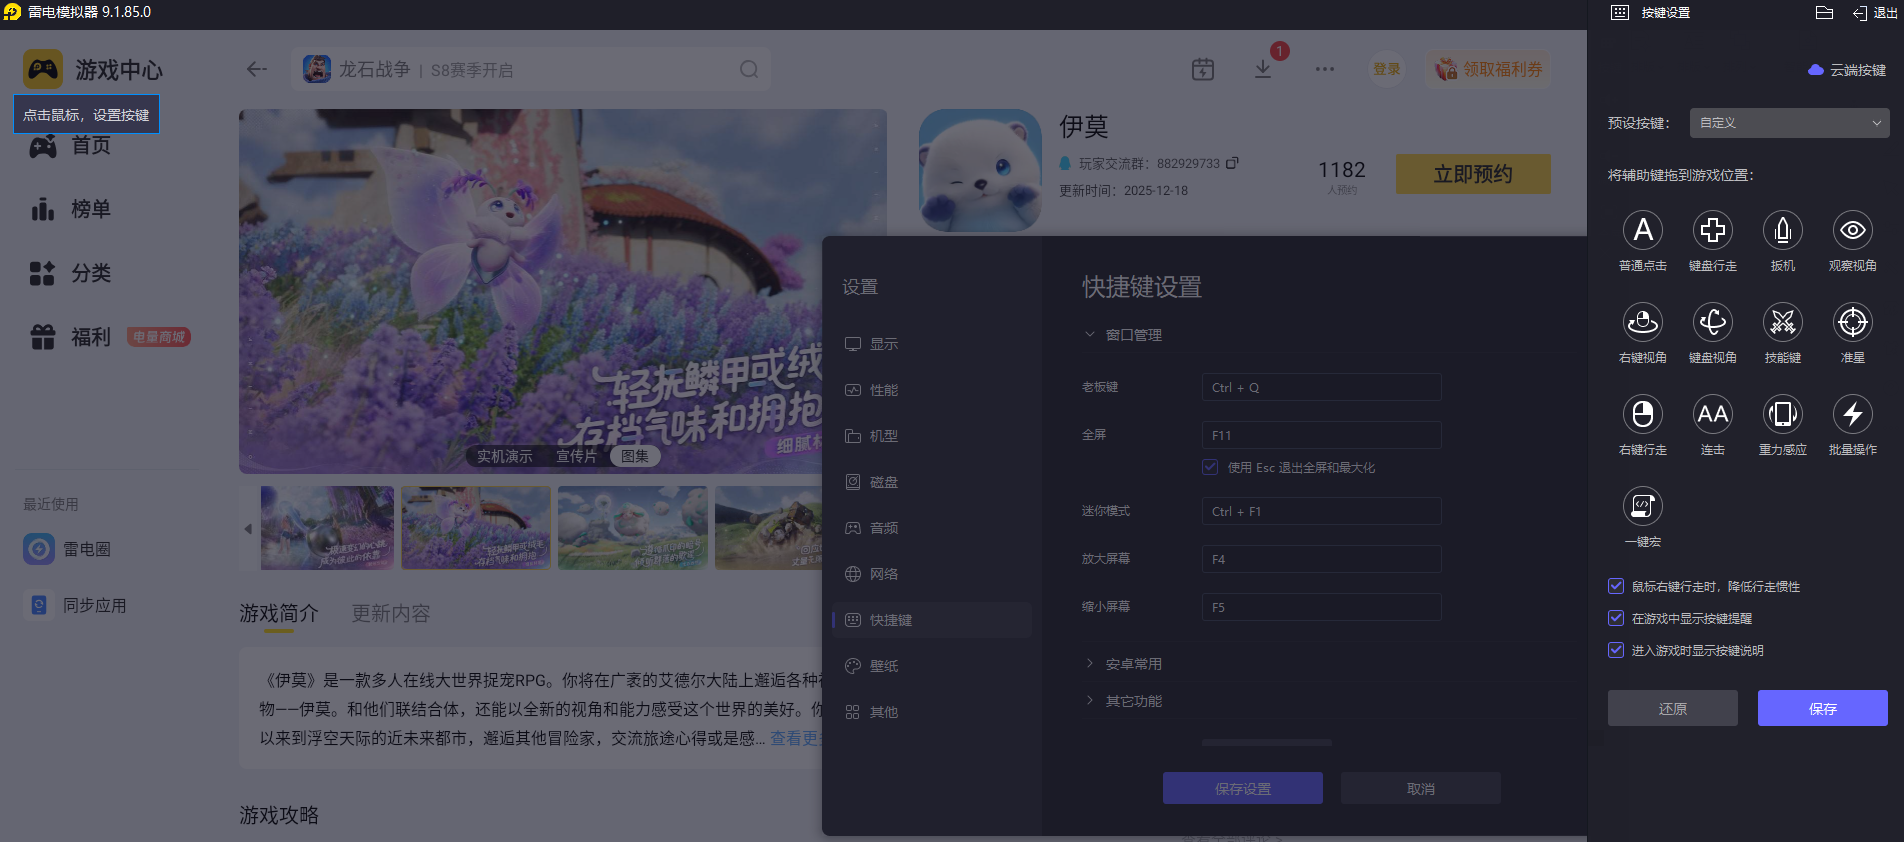This screenshot has width=1904, height=842.
Task: Click the 立即预约 reserve button
Action: coord(1473,174)
